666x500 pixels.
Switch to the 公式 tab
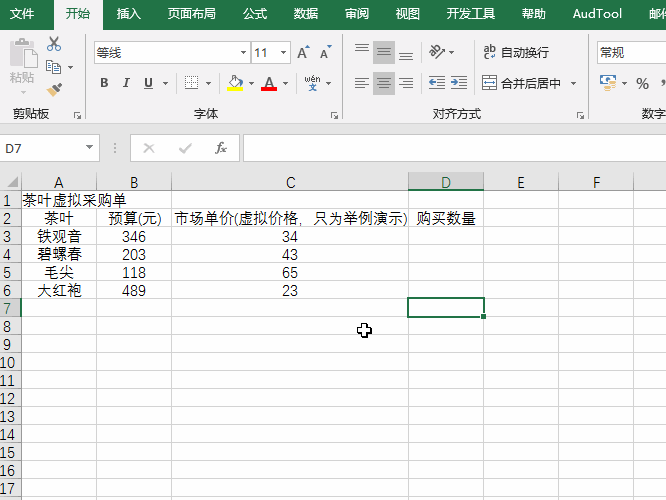coord(255,14)
